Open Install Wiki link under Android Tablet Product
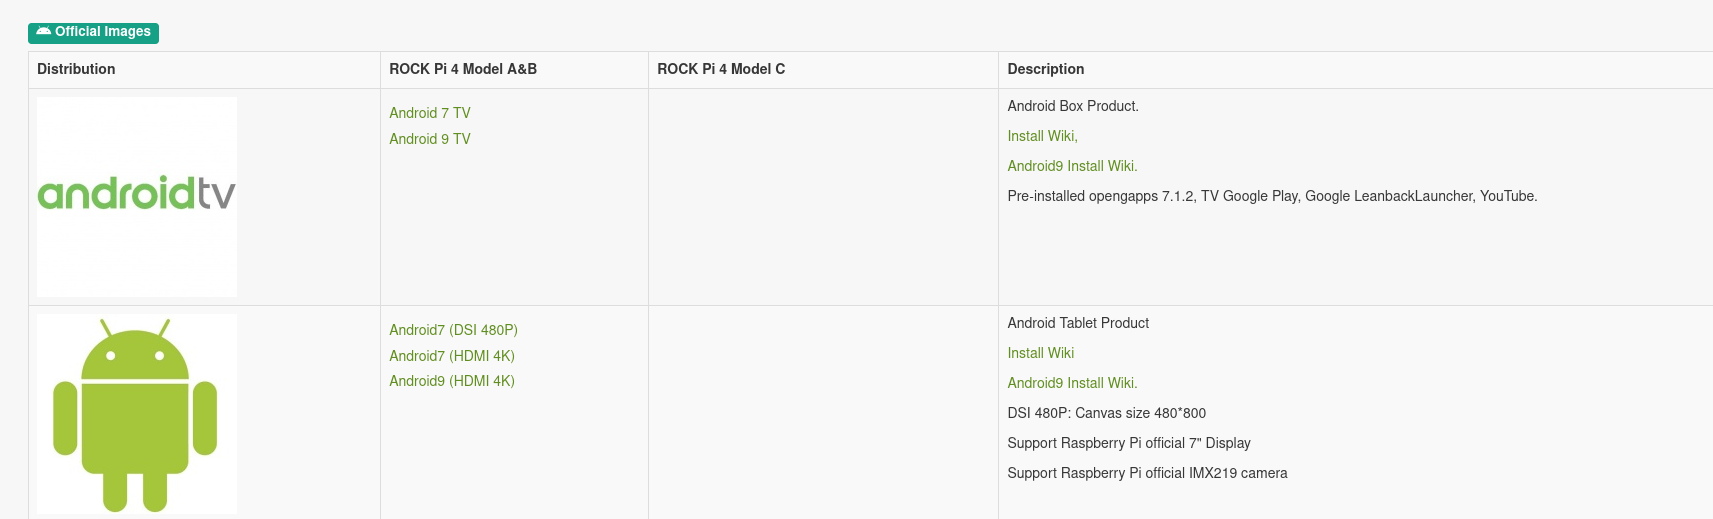The height and width of the screenshot is (519, 1713). click(1040, 353)
